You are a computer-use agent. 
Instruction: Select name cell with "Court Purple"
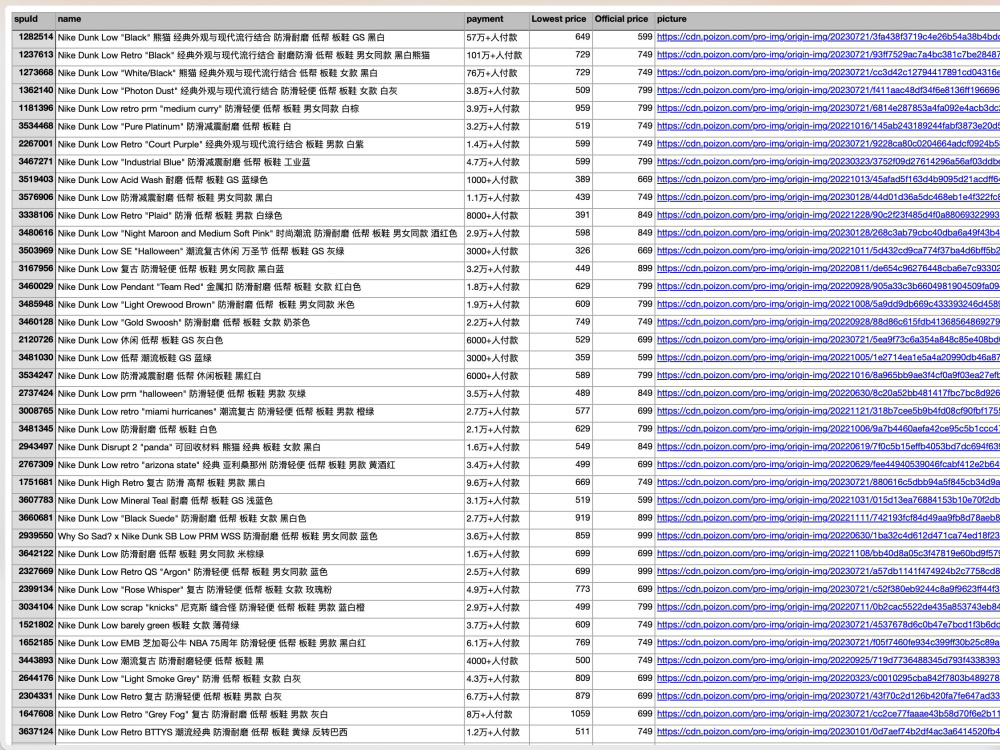tap(260, 145)
